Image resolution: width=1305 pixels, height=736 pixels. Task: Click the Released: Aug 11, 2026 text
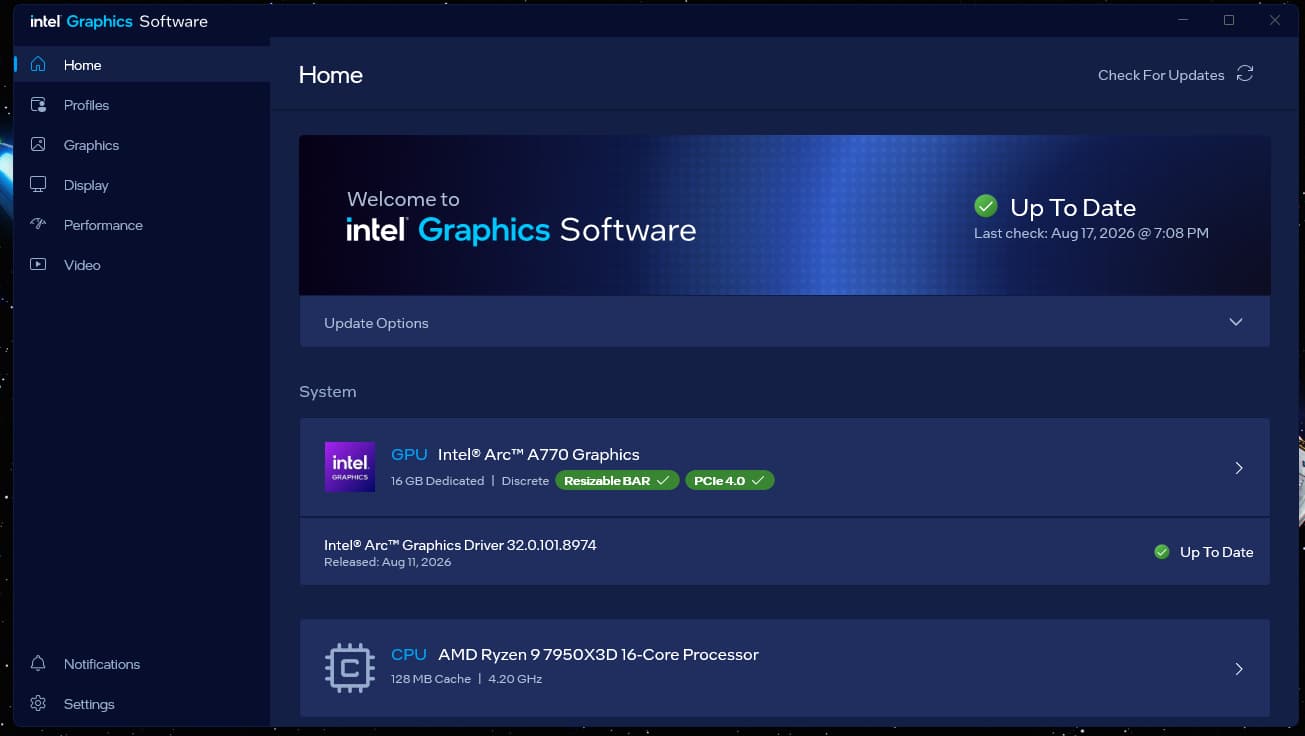pos(388,562)
